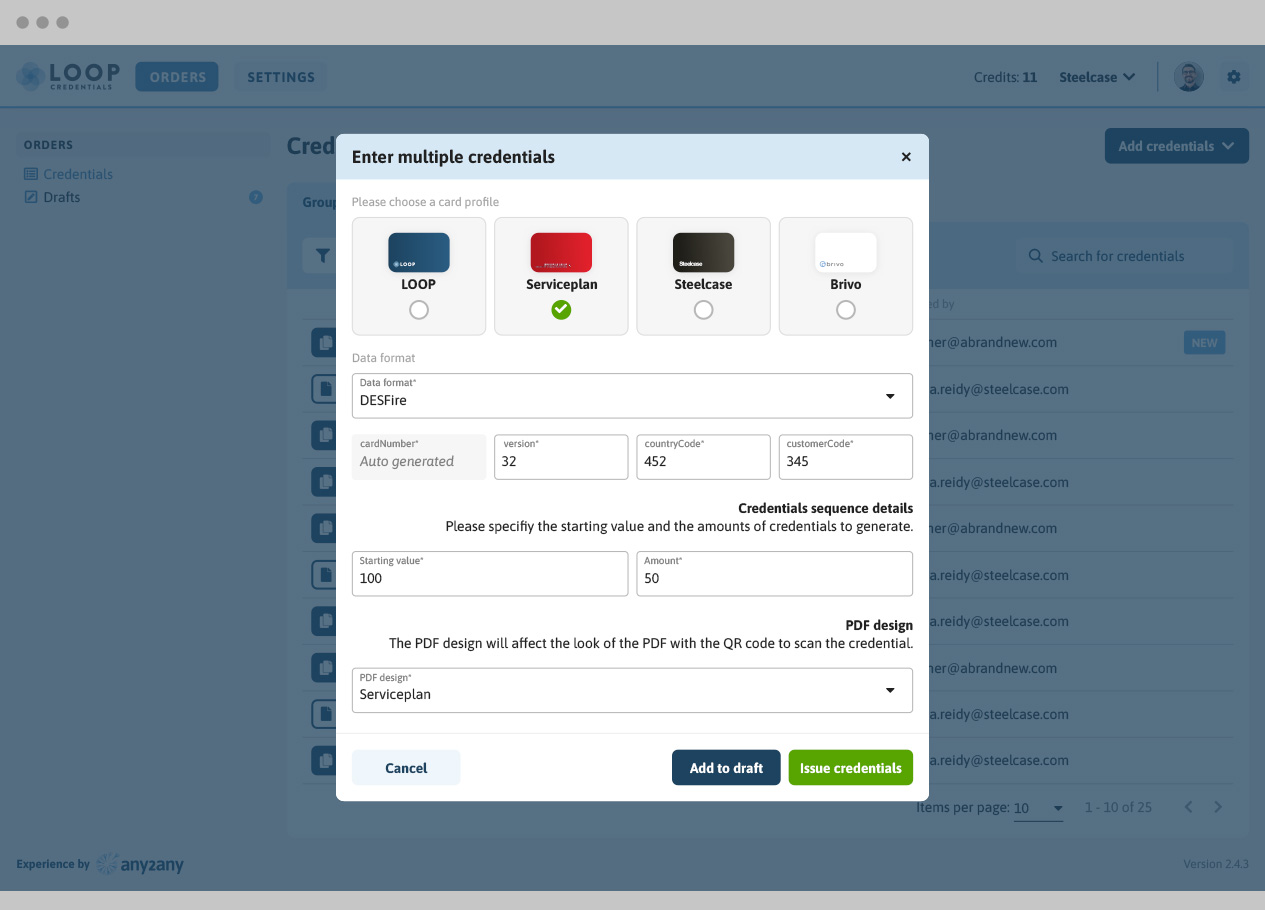
Task: Open the Data format DESFire dropdown
Action: 632,396
